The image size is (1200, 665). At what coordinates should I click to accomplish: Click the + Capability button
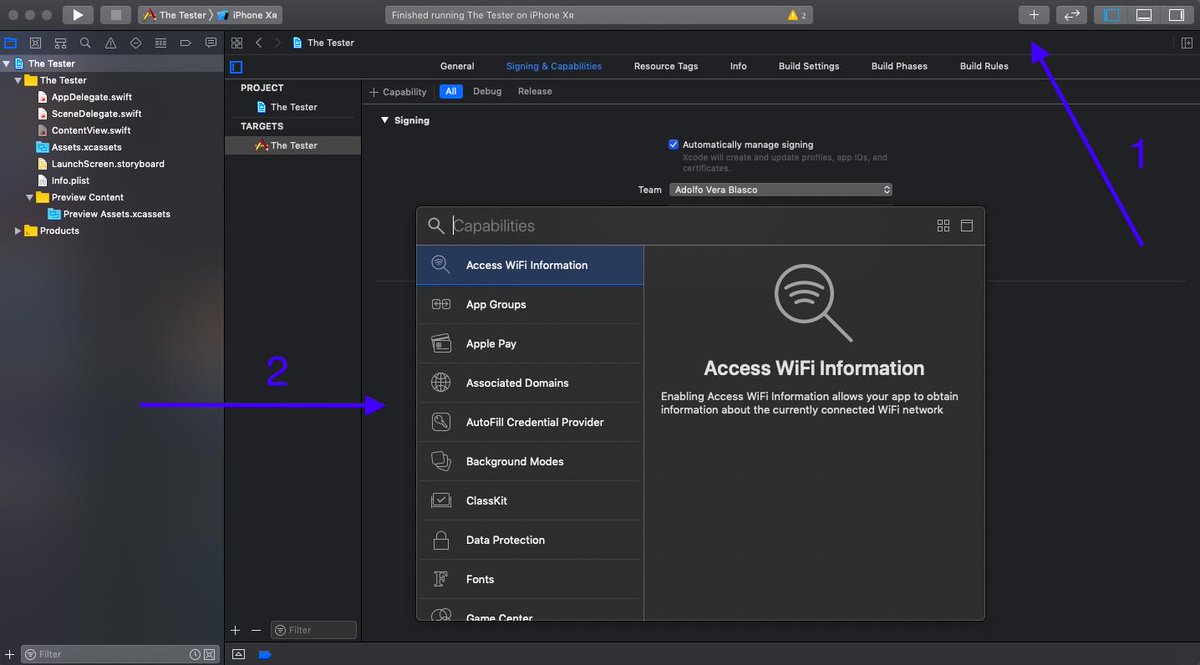[398, 92]
